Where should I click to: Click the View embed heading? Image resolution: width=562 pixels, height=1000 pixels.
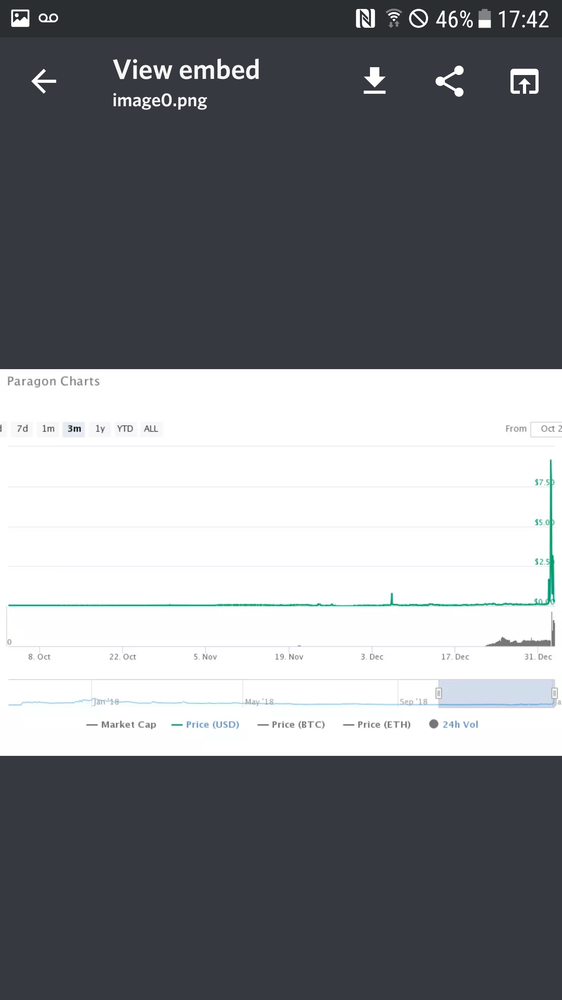coord(186,70)
